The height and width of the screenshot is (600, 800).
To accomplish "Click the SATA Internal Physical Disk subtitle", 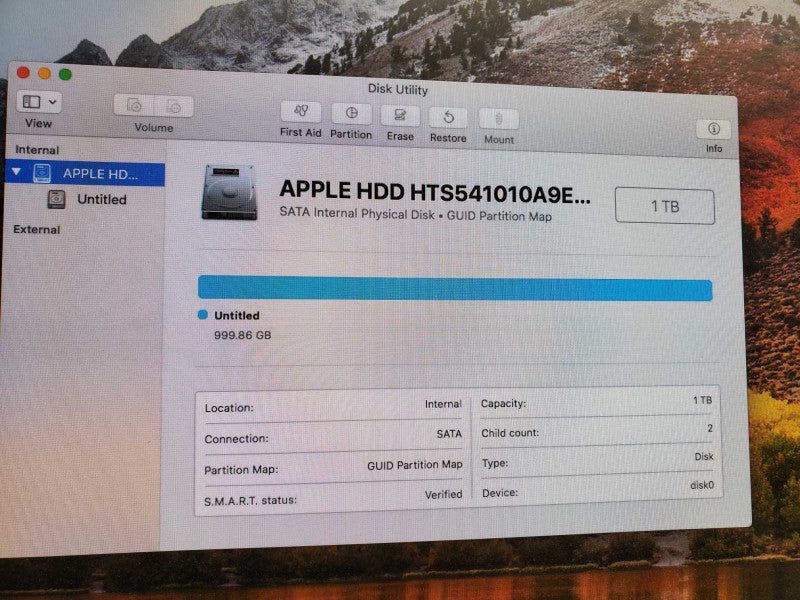I will 416,215.
